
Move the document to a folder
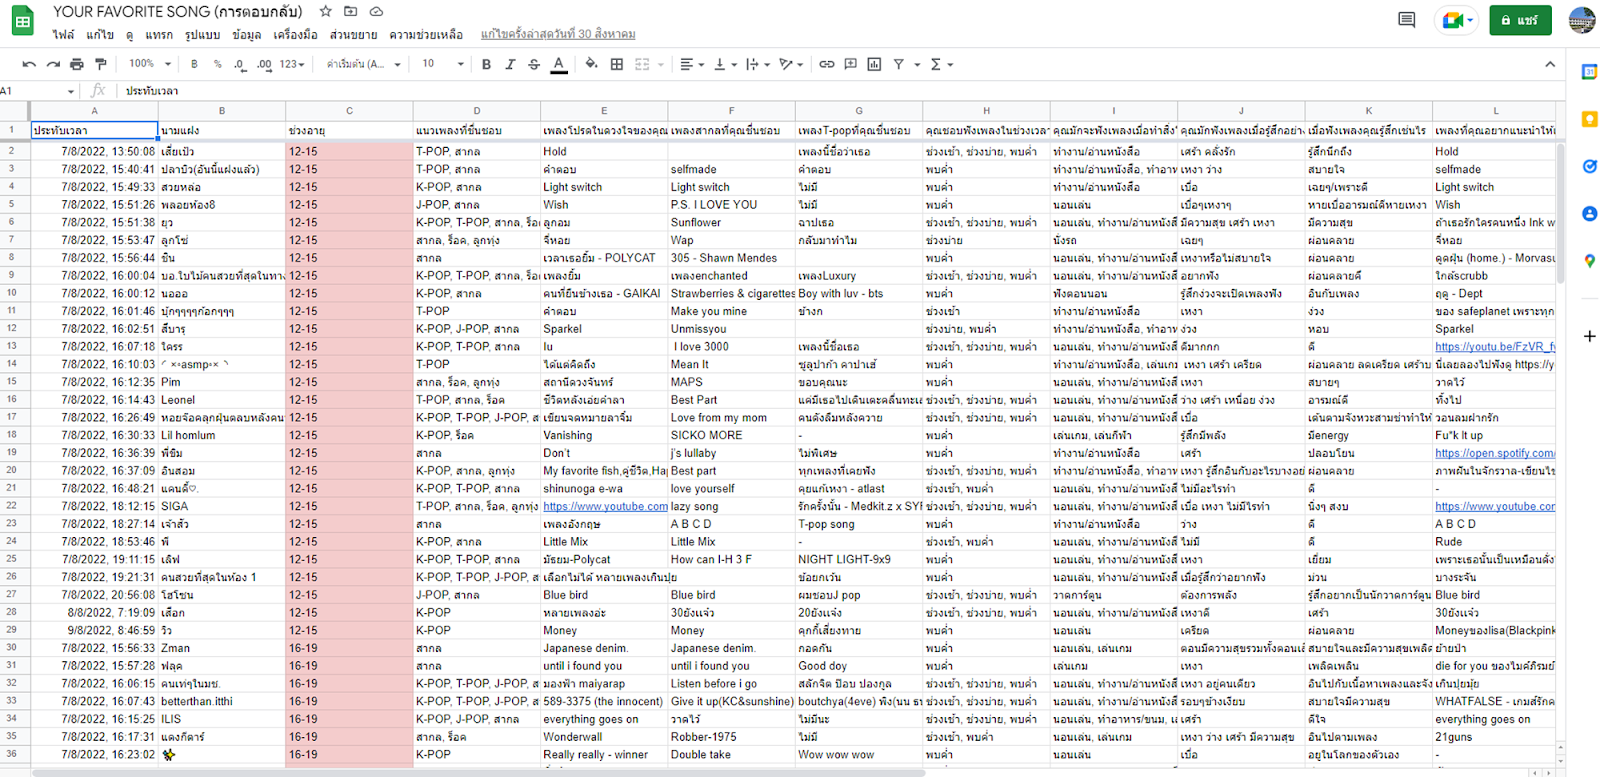(350, 12)
